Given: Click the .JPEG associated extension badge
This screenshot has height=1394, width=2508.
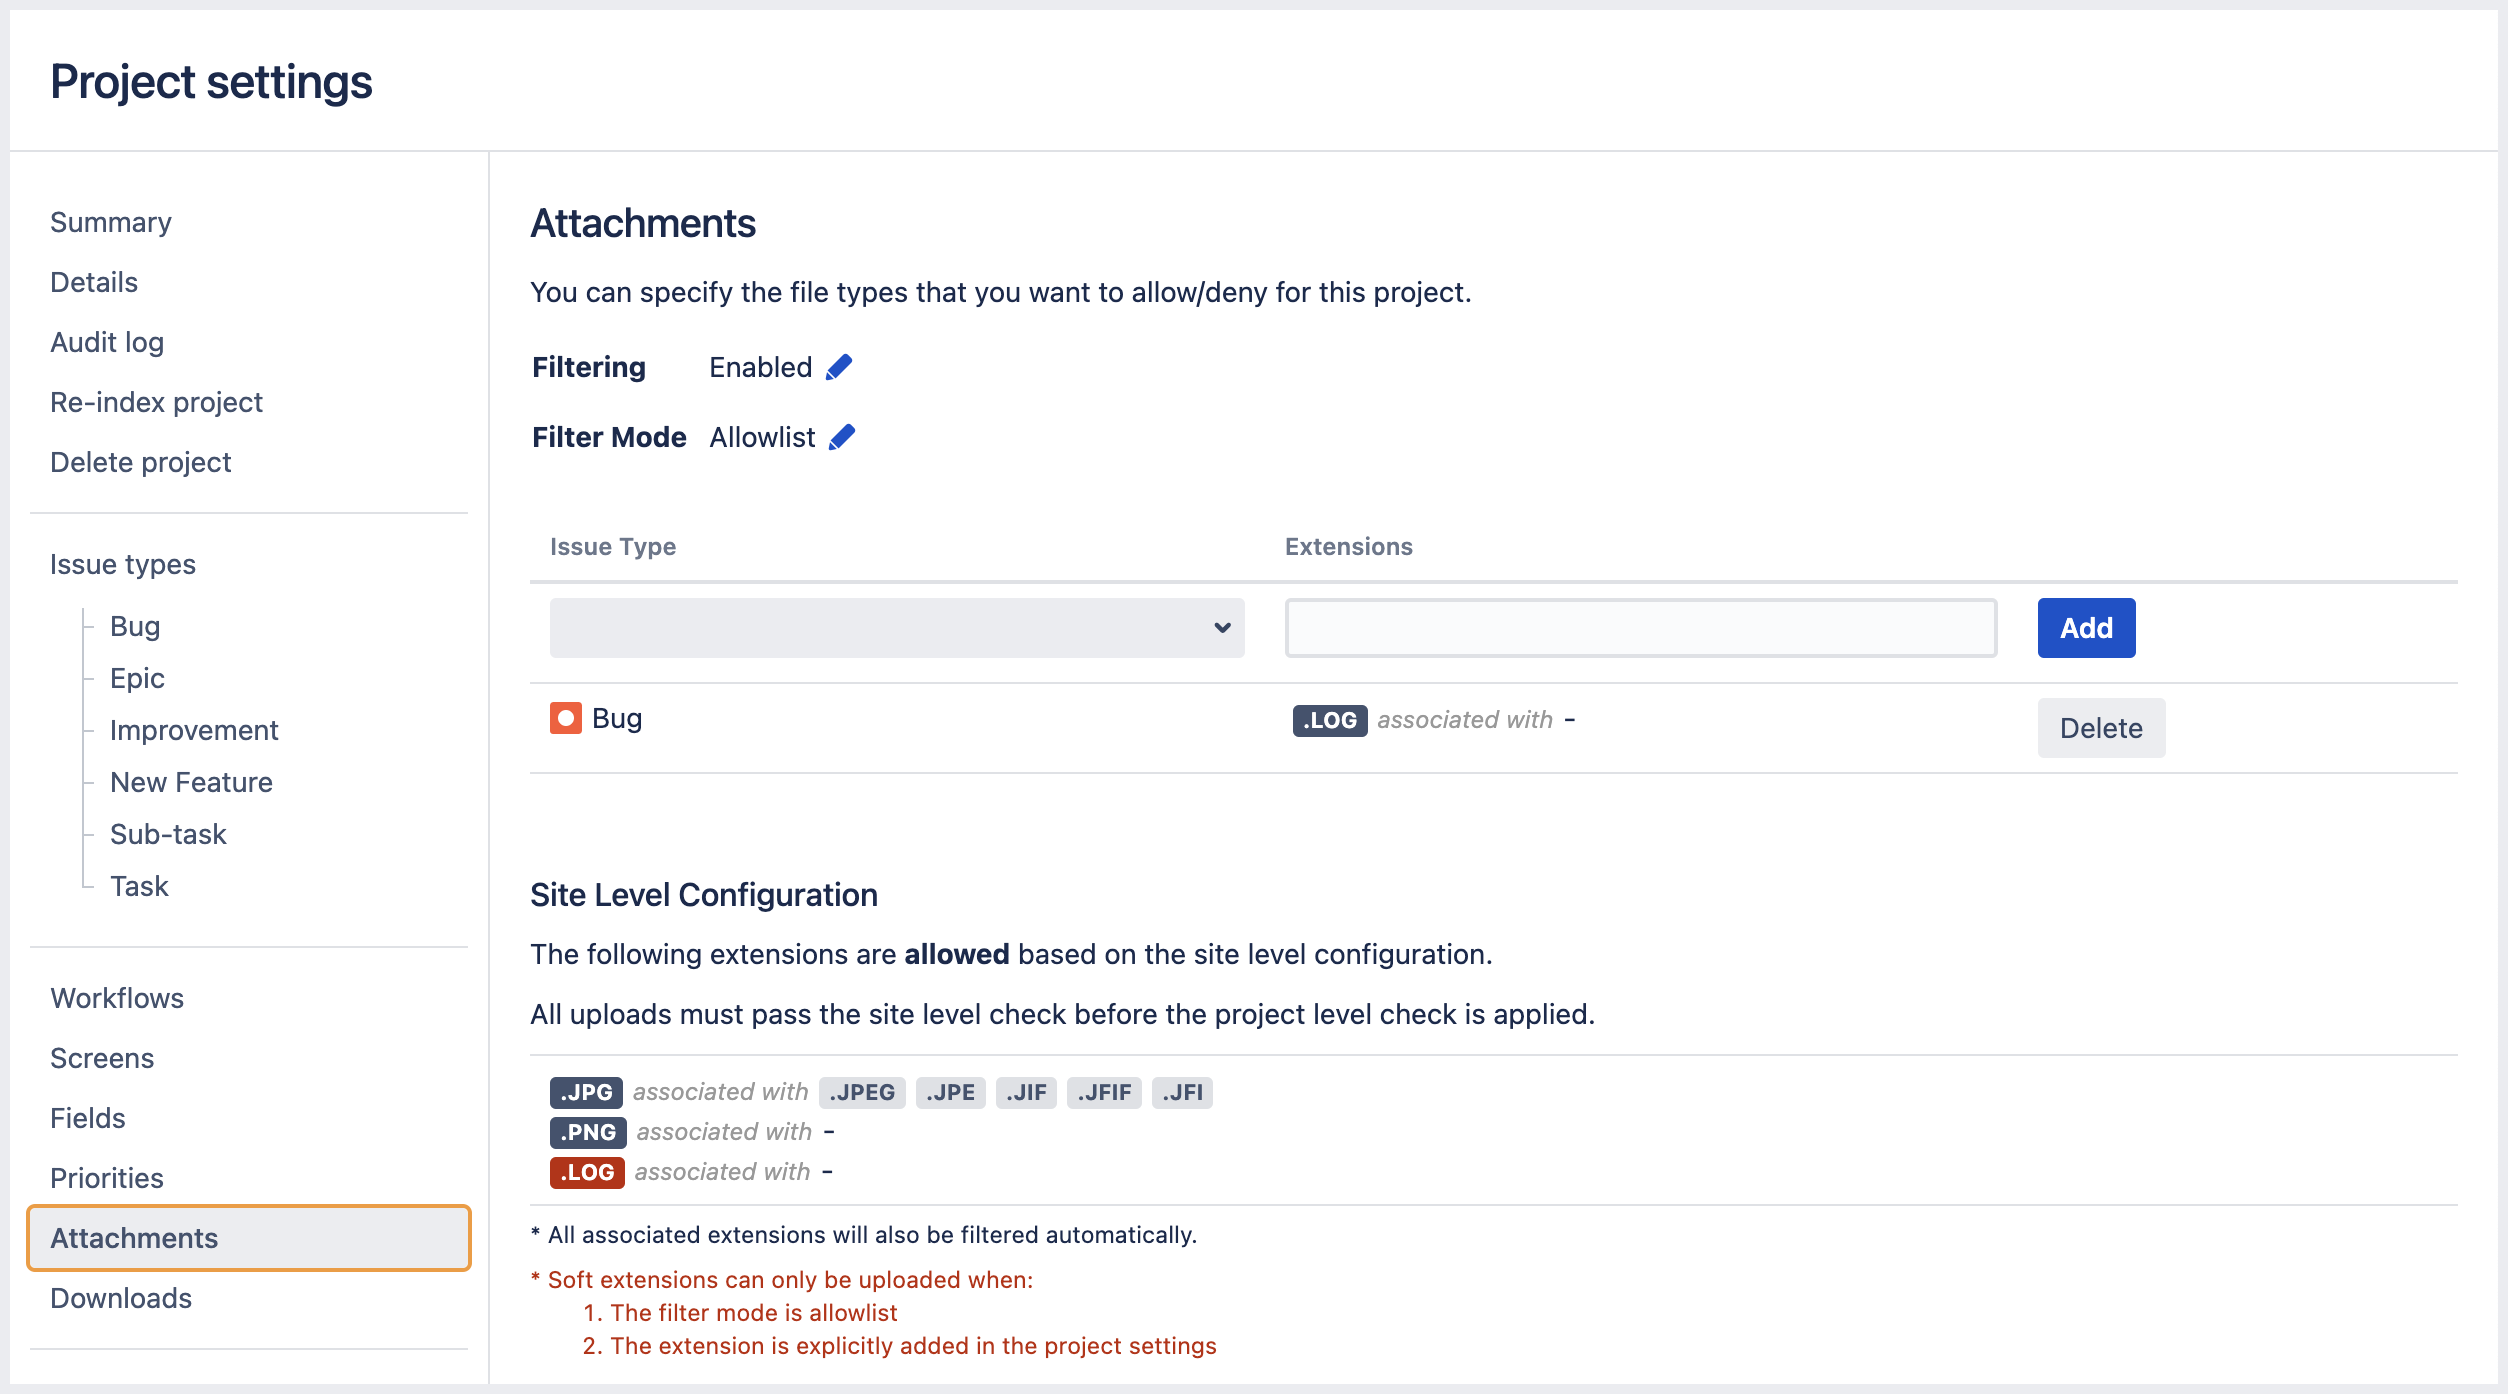Looking at the screenshot, I should (x=861, y=1092).
